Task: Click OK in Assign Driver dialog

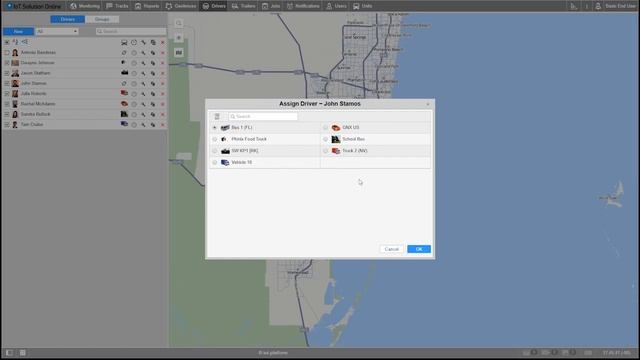Action: (419, 249)
